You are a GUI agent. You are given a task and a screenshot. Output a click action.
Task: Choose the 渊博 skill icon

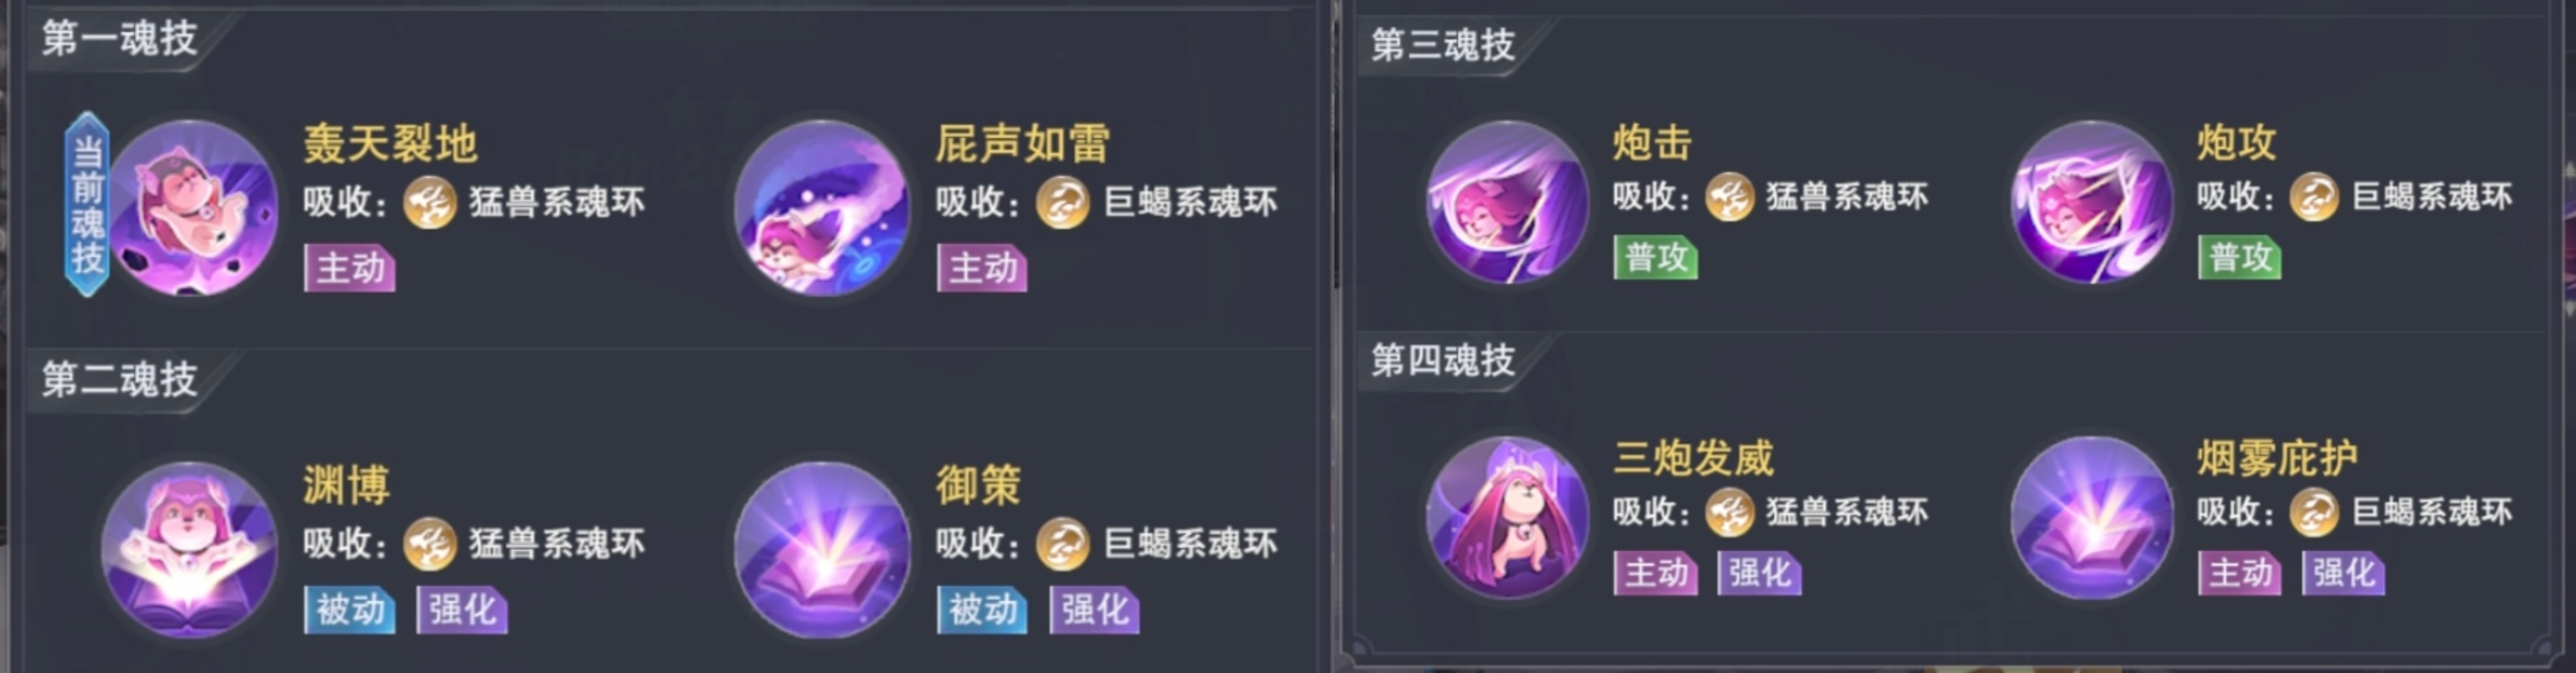tap(189, 550)
